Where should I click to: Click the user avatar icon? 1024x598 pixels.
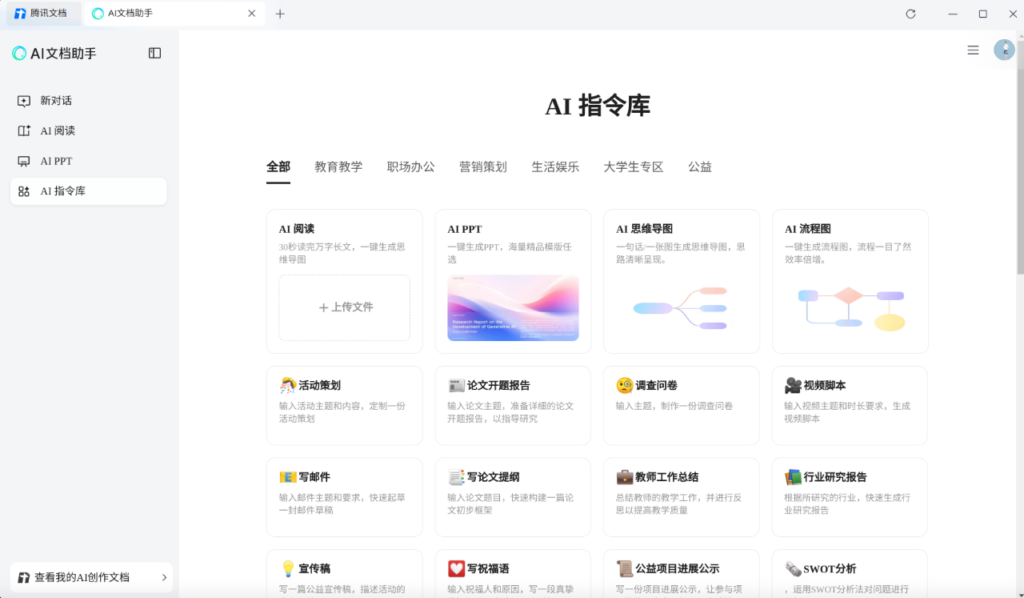coord(1004,50)
